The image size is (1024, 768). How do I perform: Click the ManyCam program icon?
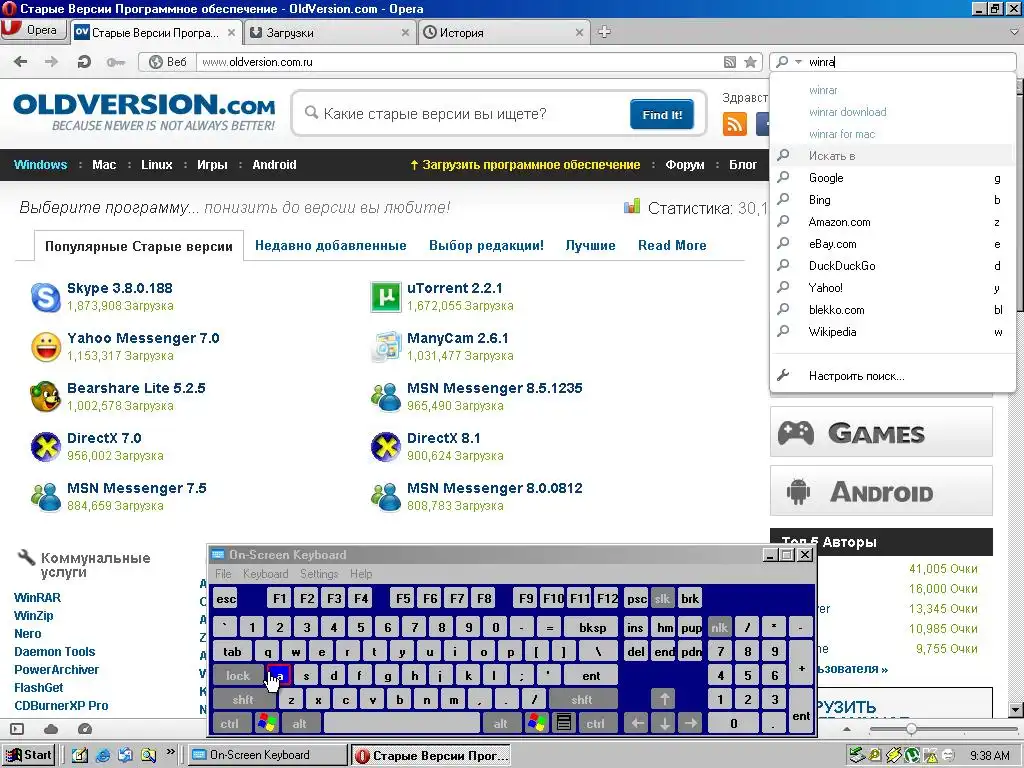(x=385, y=347)
